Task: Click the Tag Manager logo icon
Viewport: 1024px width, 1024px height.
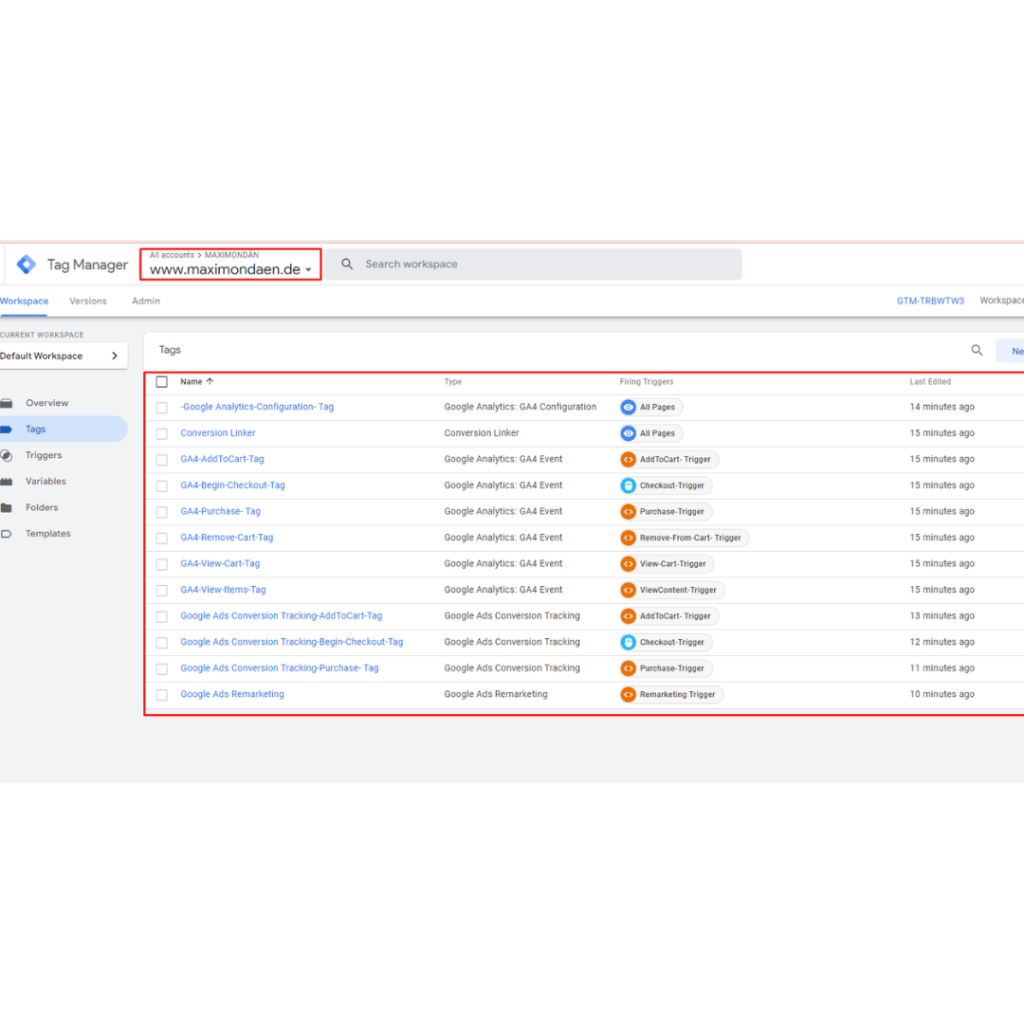Action: click(x=26, y=264)
